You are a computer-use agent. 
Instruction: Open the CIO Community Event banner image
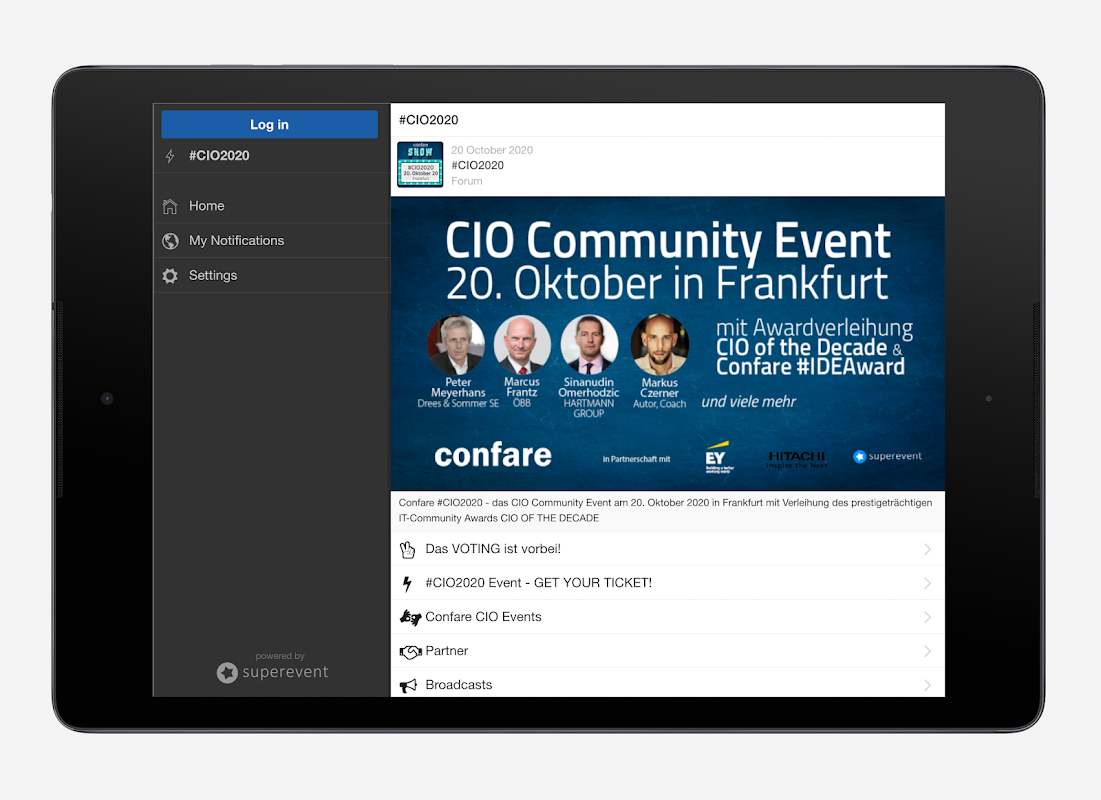click(x=668, y=343)
